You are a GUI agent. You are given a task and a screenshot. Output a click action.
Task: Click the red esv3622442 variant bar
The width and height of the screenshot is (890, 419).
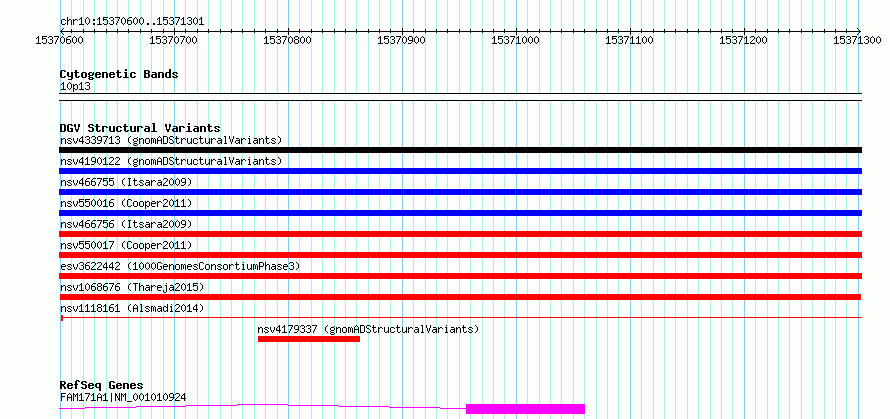[x=460, y=276]
